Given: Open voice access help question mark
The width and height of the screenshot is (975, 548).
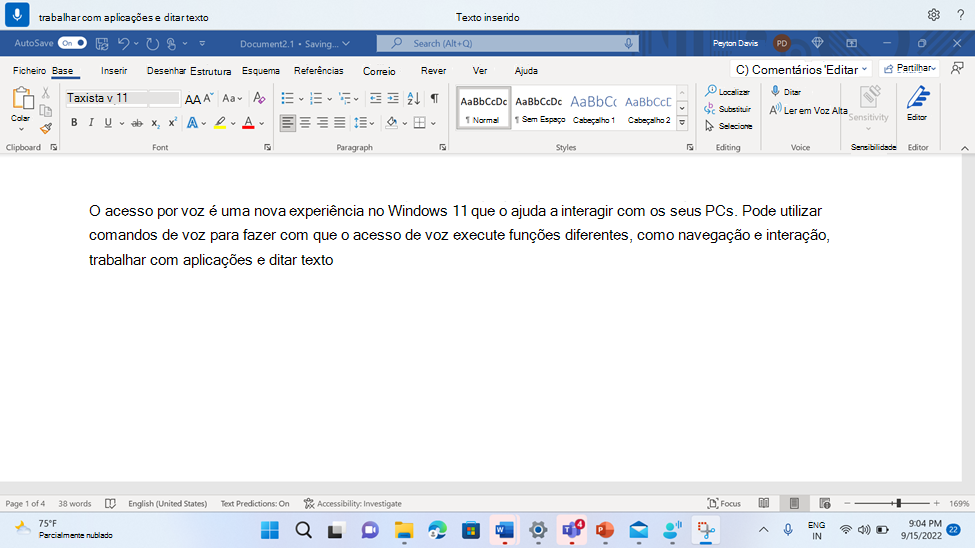Looking at the screenshot, I should click(960, 15).
